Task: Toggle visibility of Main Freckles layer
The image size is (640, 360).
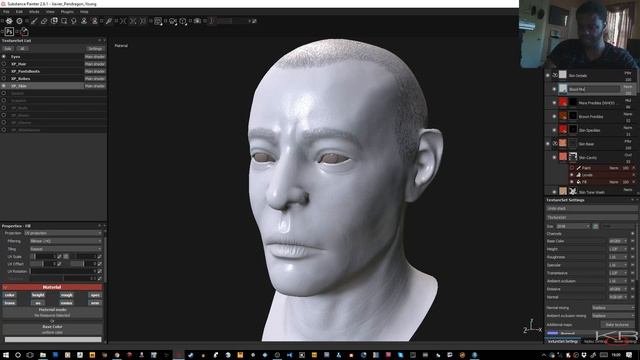Action: pos(554,103)
